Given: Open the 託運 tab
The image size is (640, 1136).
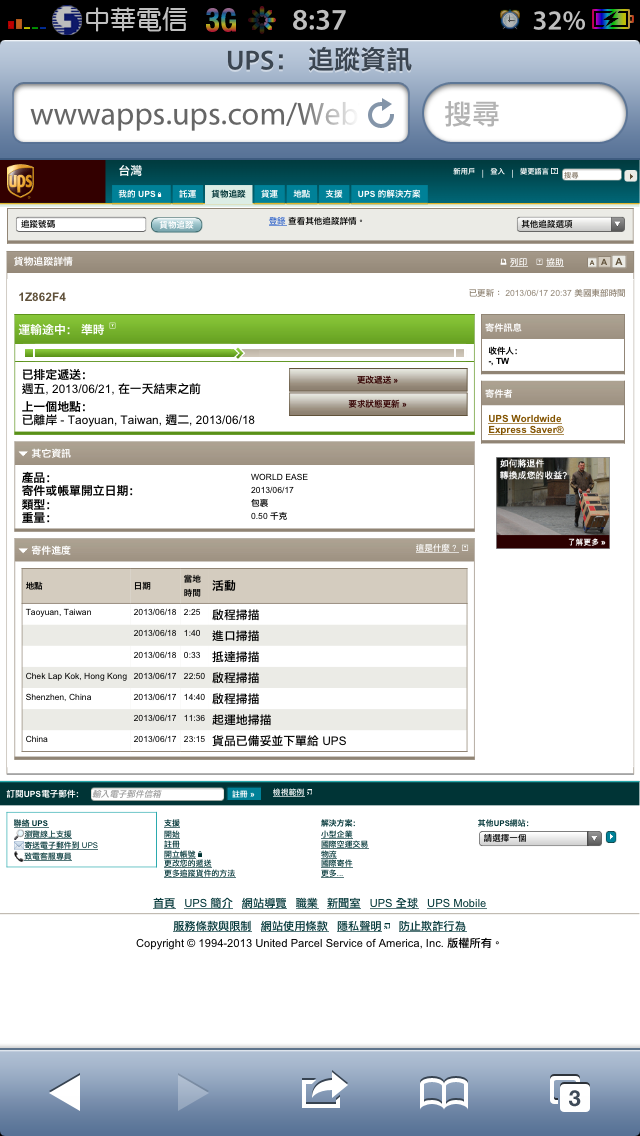Looking at the screenshot, I should point(188,194).
